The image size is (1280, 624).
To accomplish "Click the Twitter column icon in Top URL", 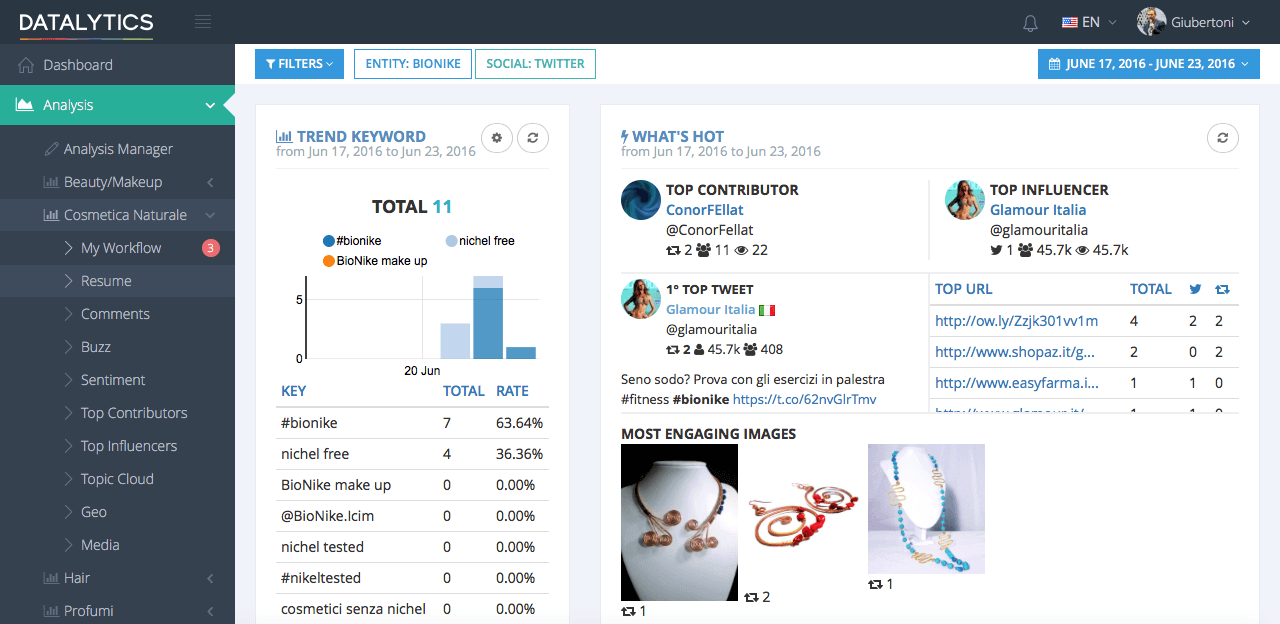I will [1195, 289].
